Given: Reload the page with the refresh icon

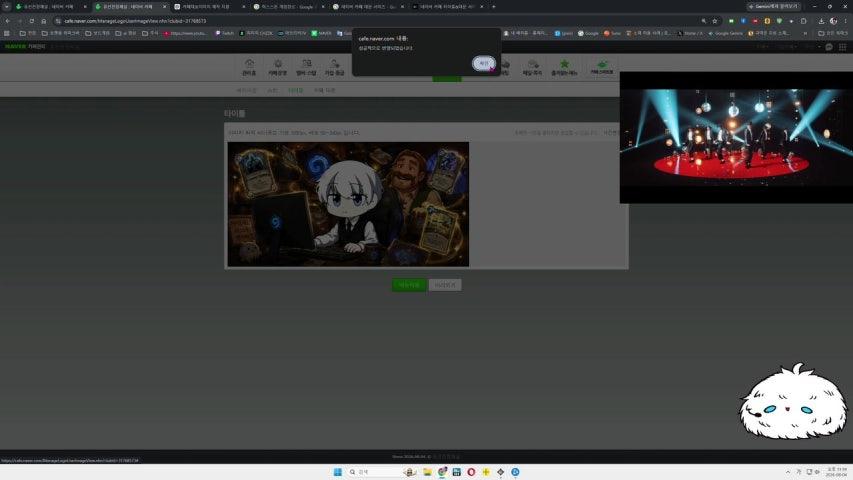Looking at the screenshot, I should (x=32, y=21).
